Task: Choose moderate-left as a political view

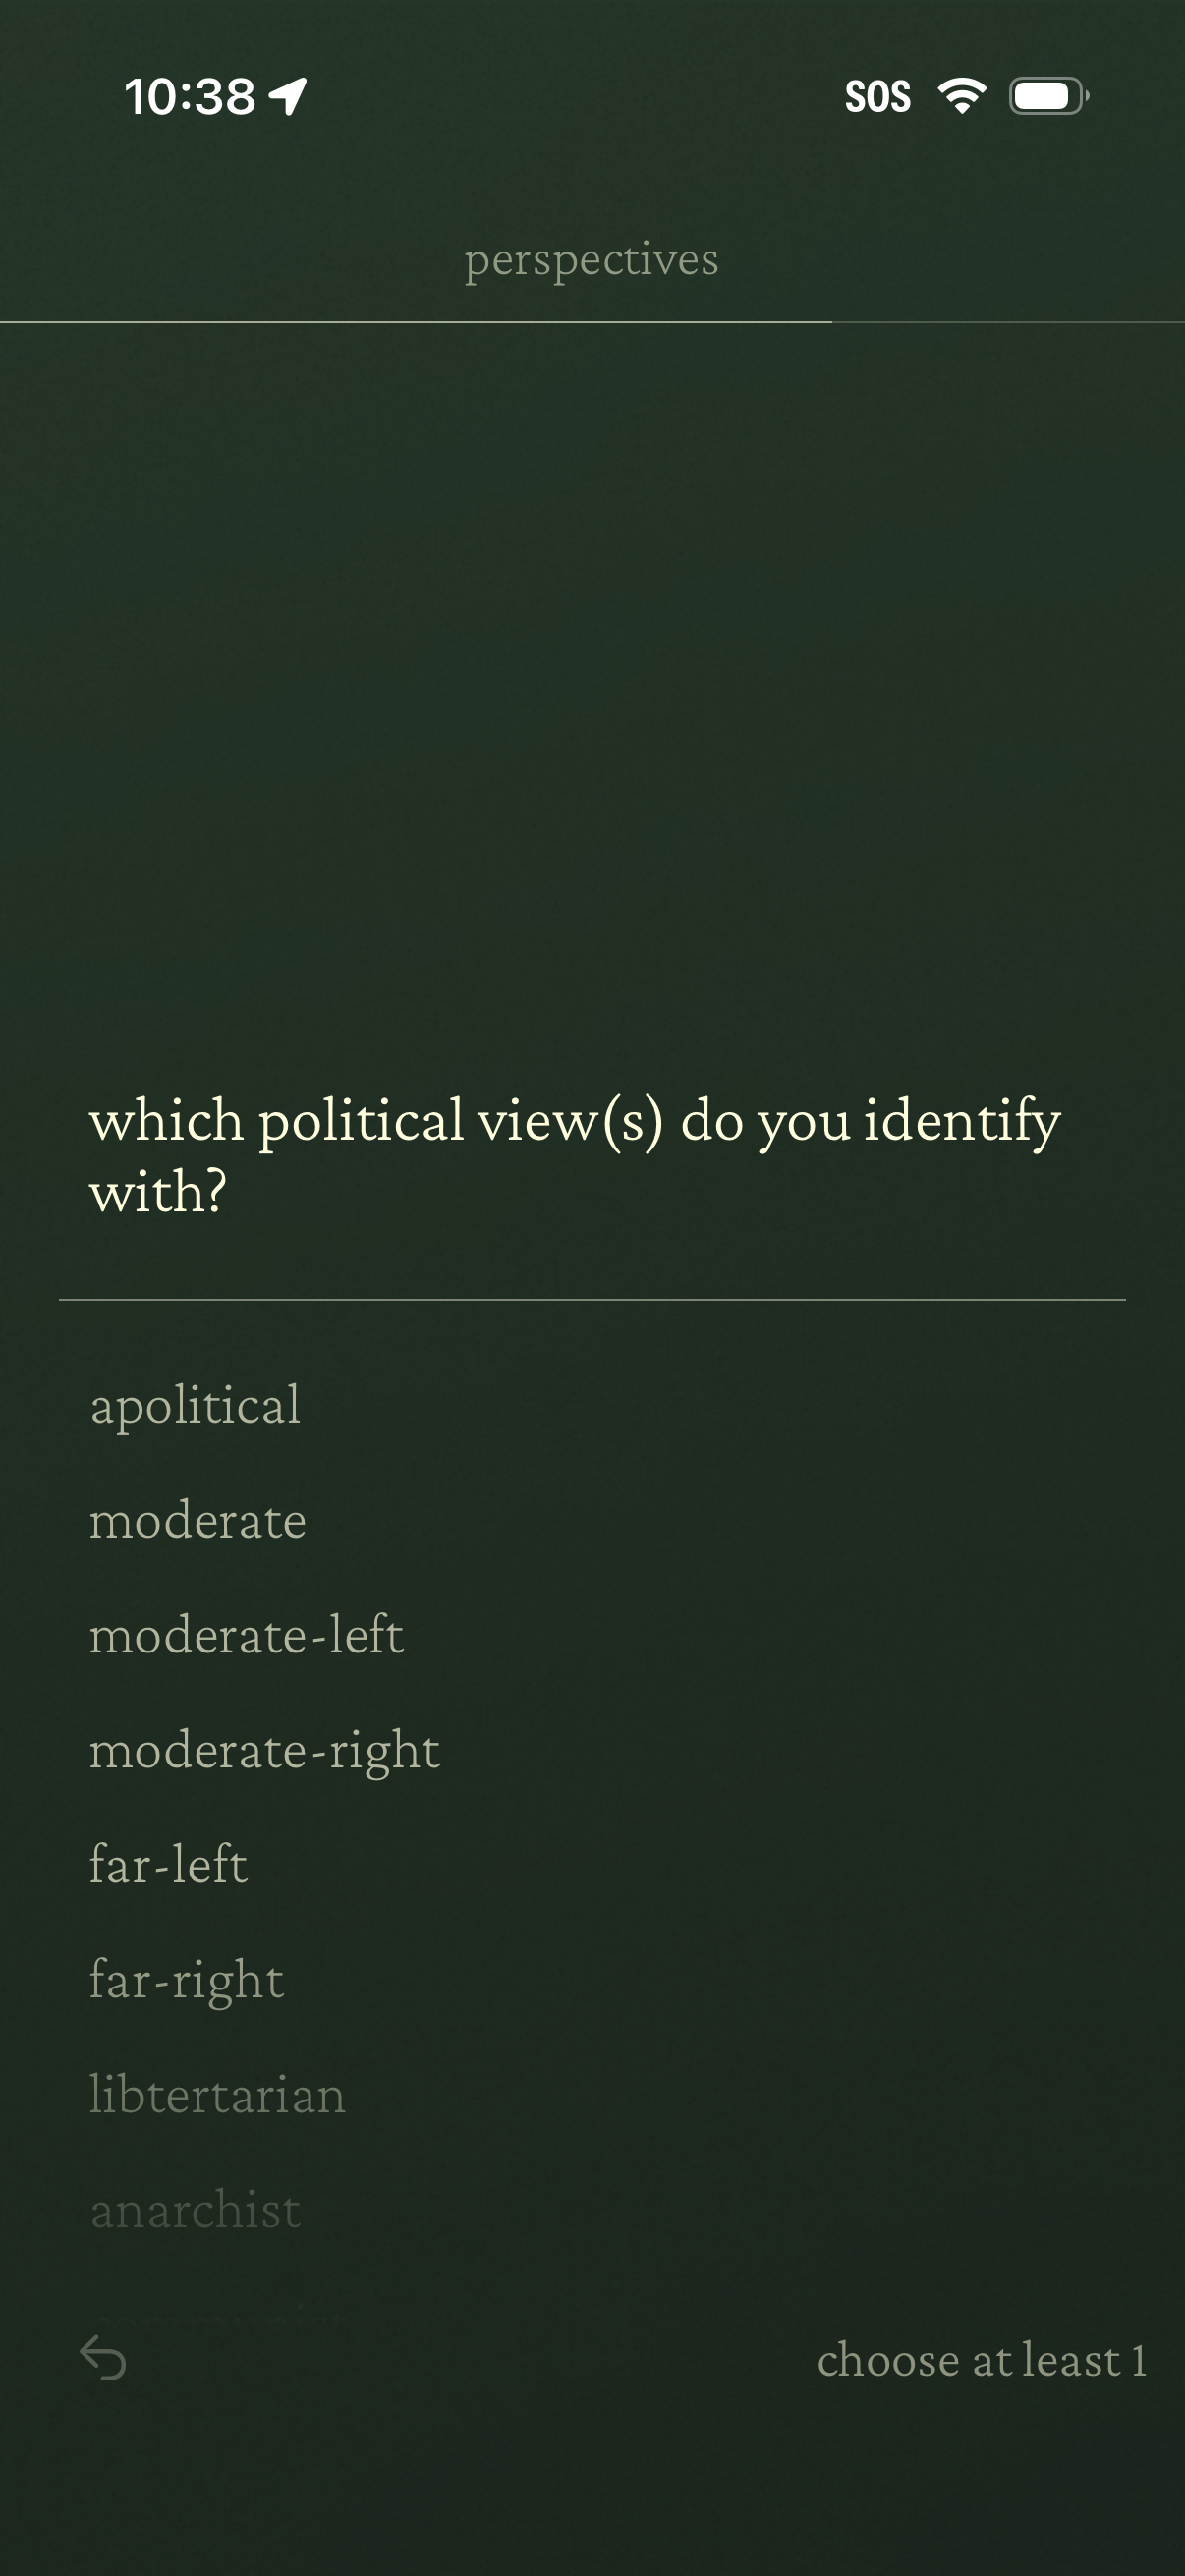Action: [246, 1636]
